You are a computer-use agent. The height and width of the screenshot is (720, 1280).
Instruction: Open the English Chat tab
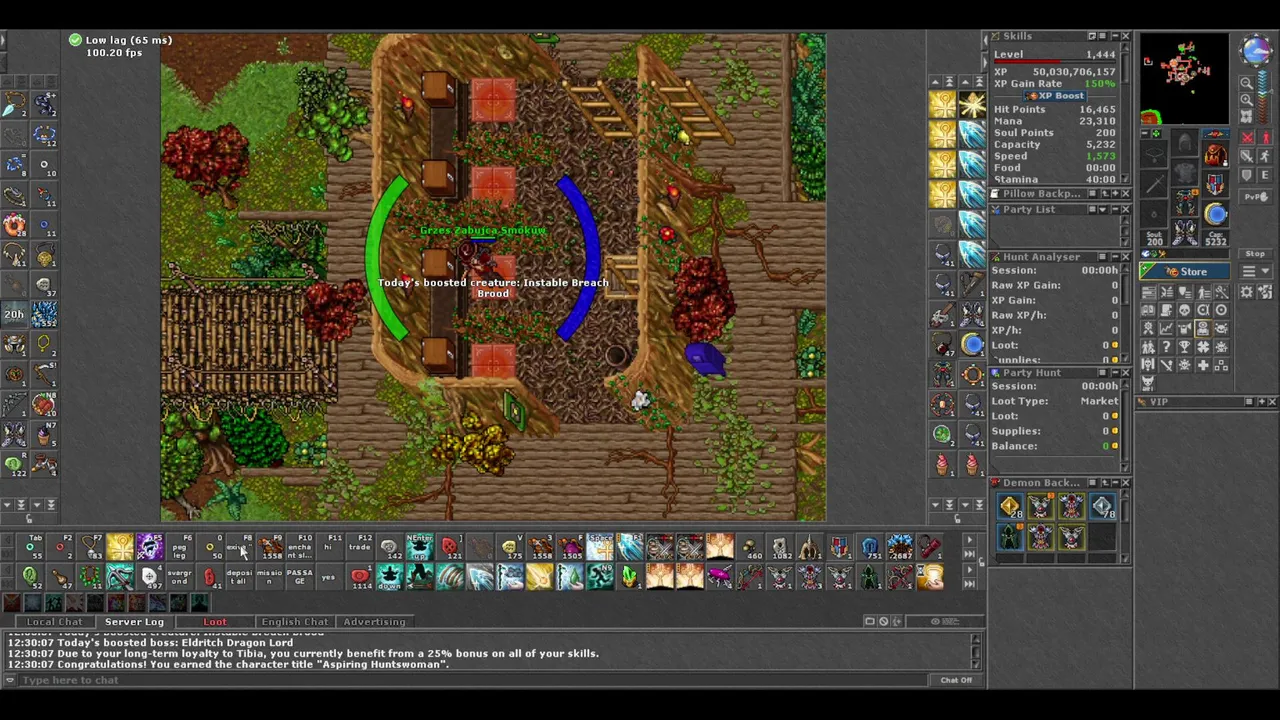(x=294, y=622)
